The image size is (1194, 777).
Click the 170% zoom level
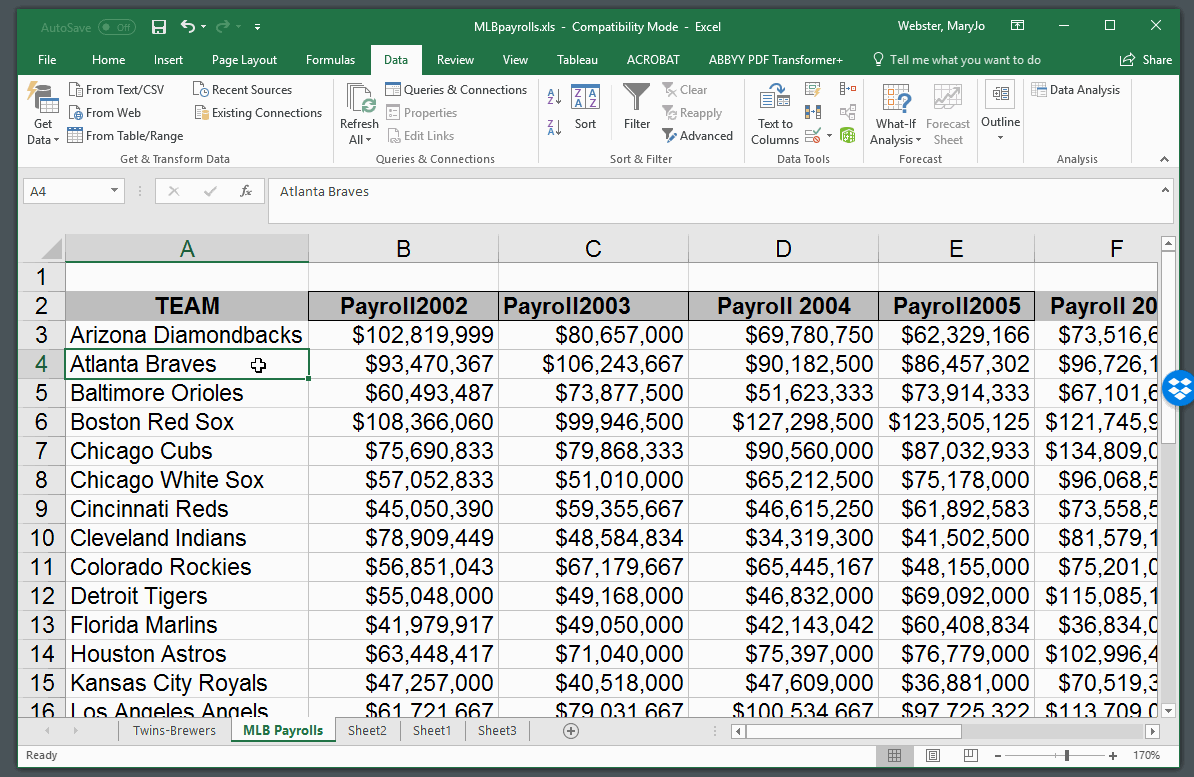point(1146,756)
